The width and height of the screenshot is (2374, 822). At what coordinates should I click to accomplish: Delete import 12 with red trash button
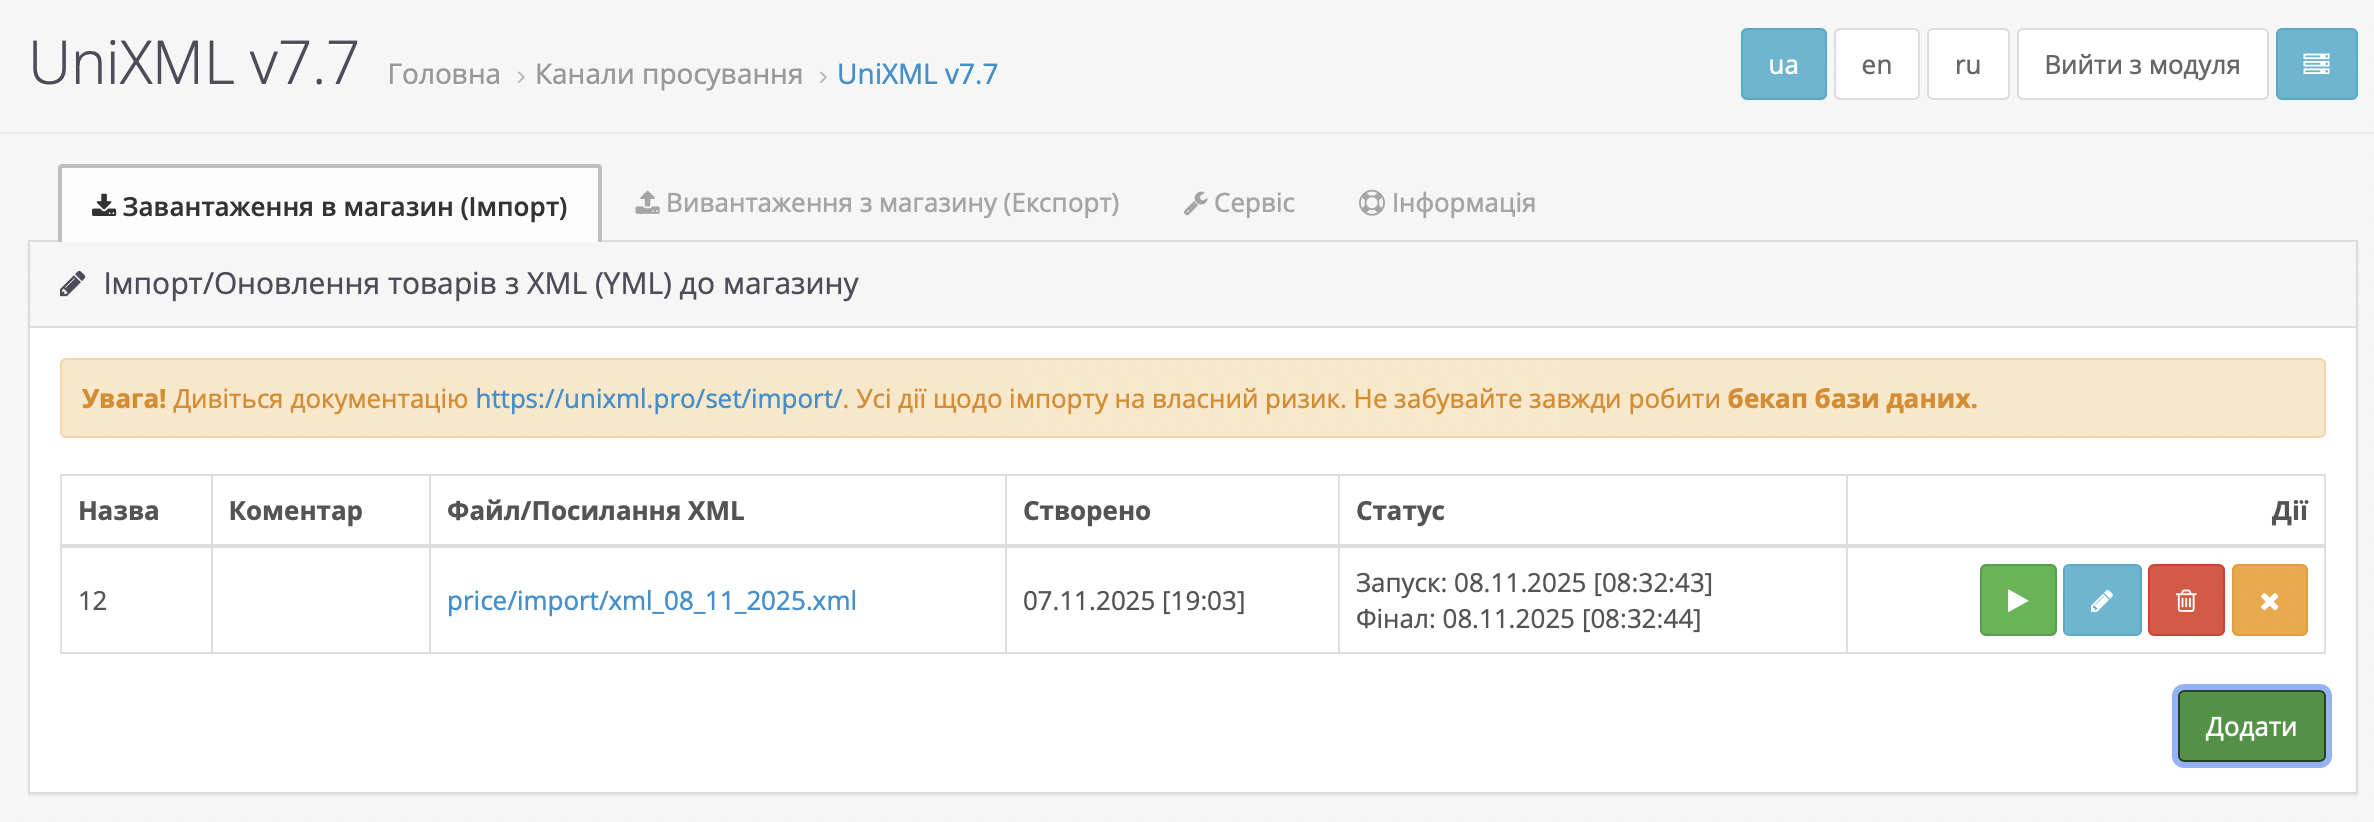(2186, 600)
